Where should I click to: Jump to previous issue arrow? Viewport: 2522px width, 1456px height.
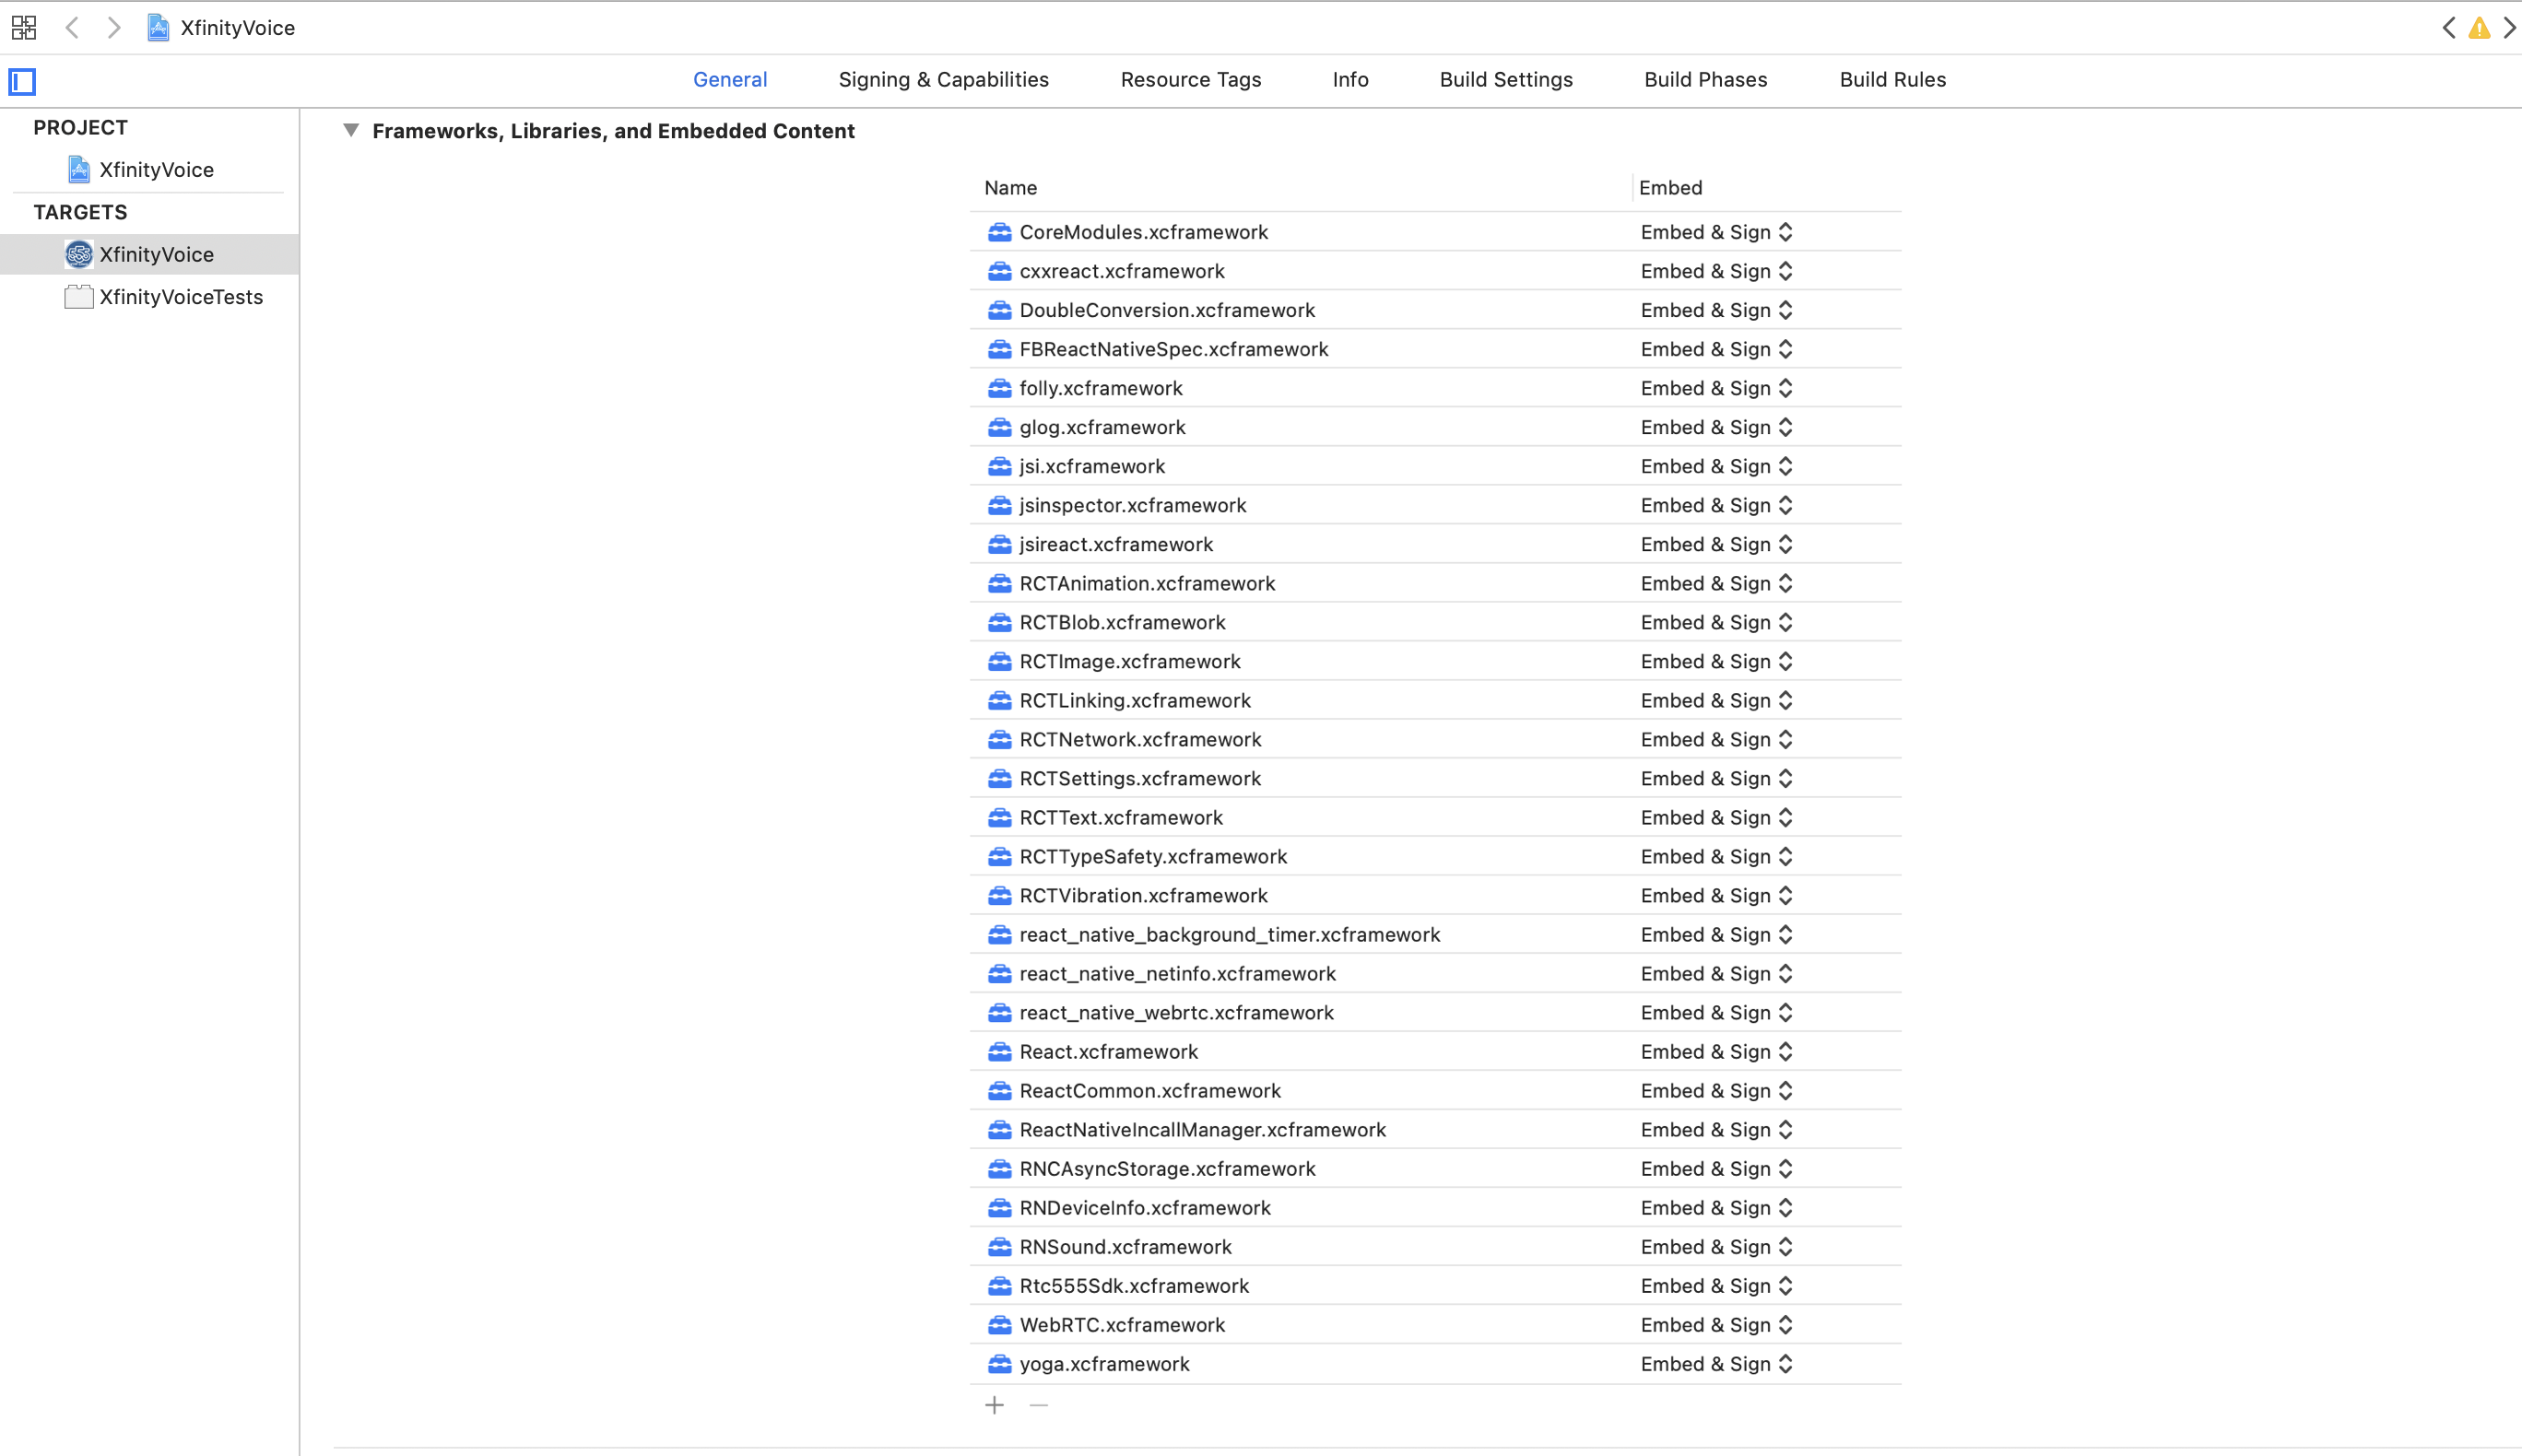(x=2449, y=28)
